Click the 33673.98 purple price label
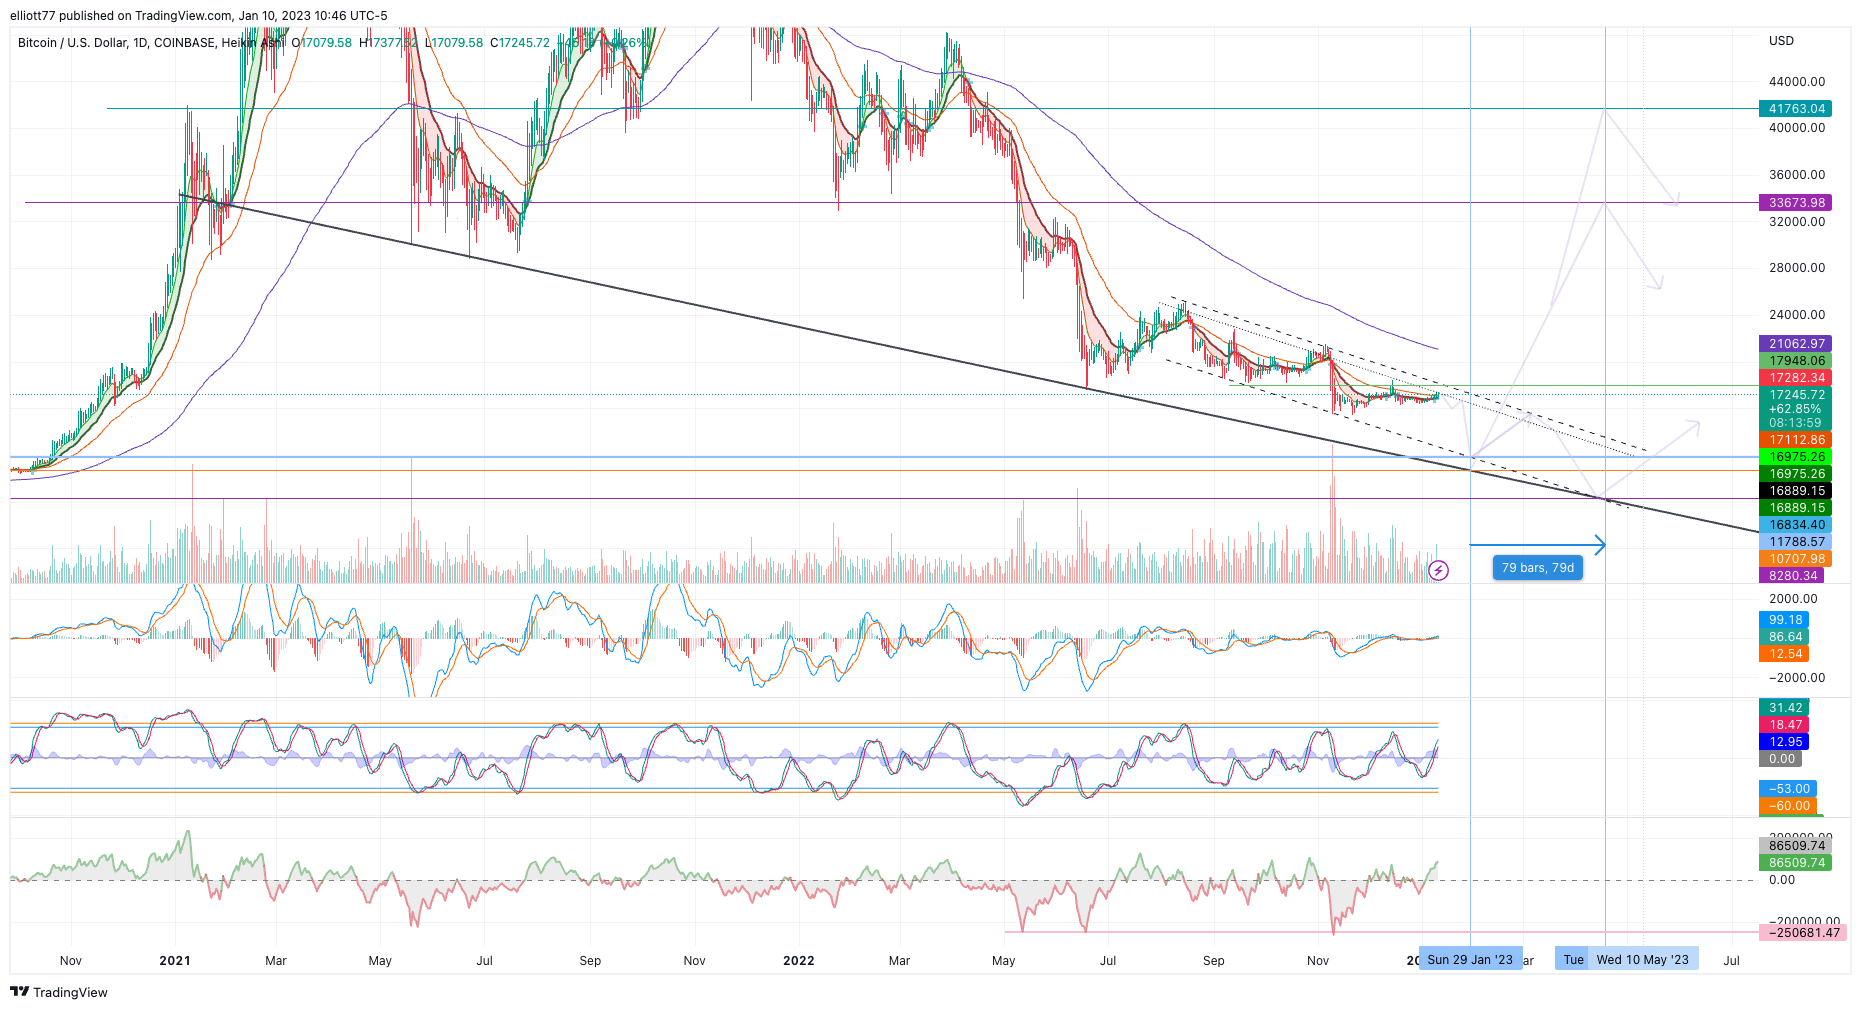The height and width of the screenshot is (1009, 1861). [1796, 203]
